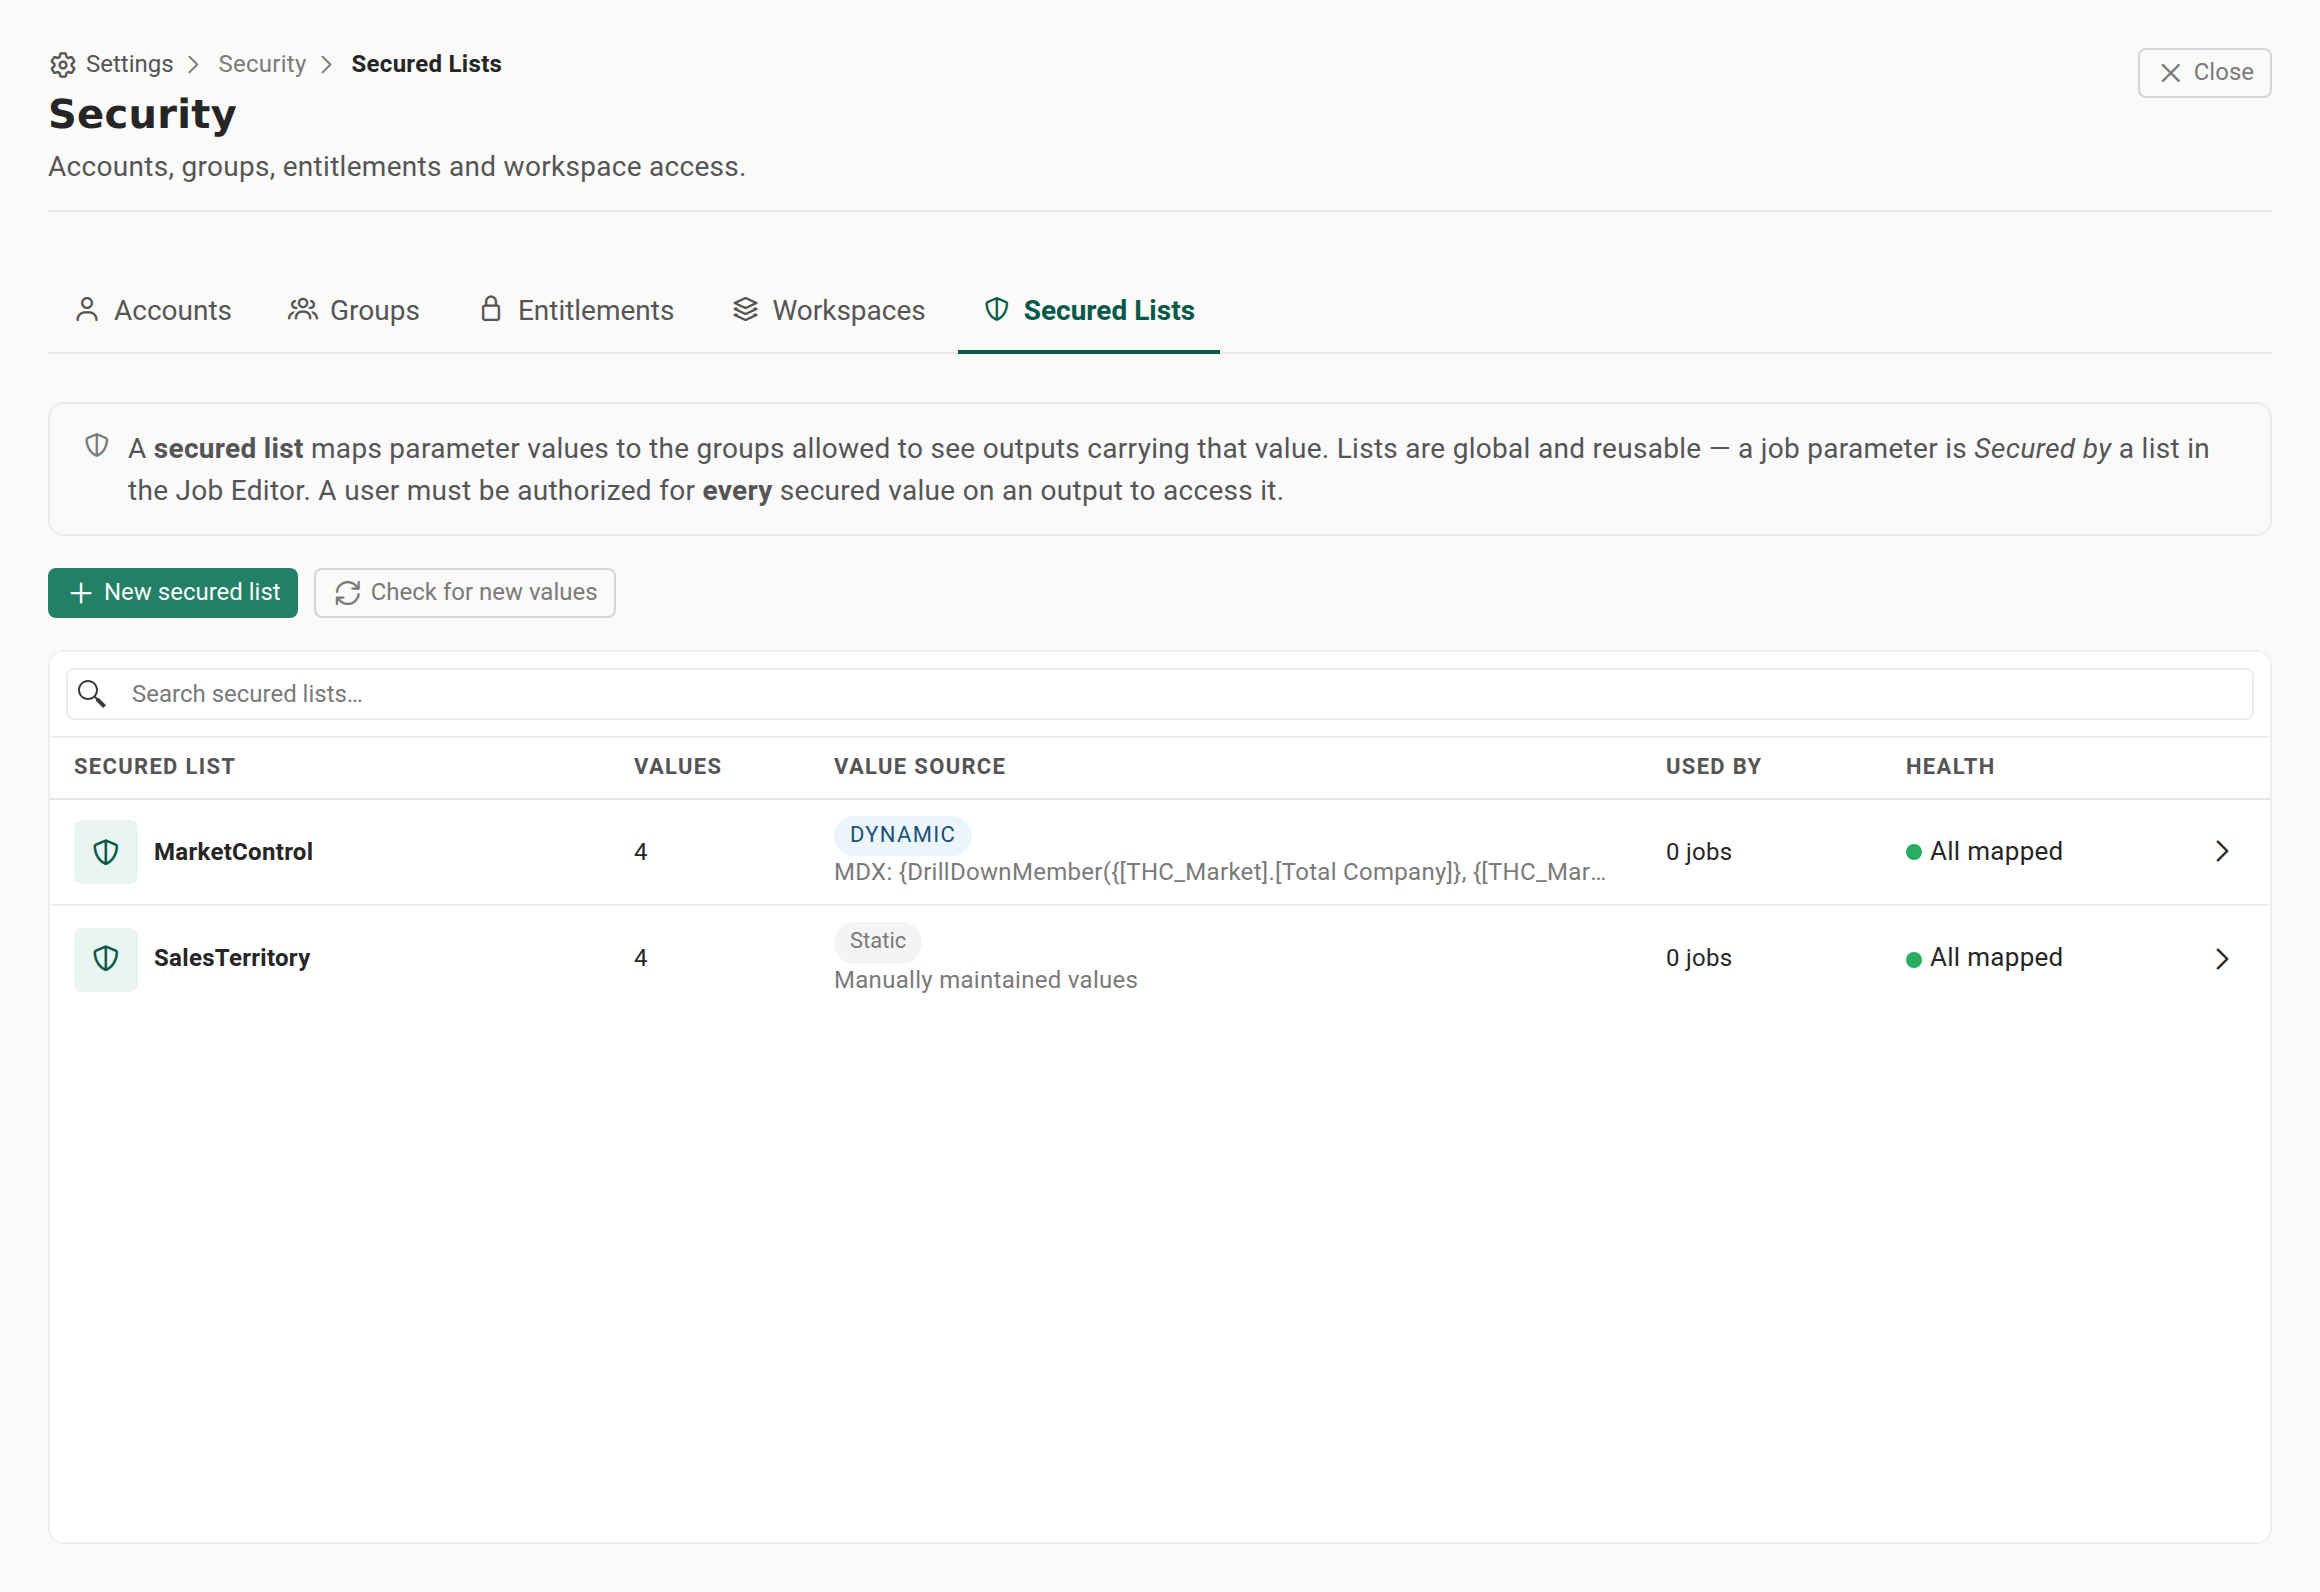Click the MarketControl shield icon
2320x1592 pixels.
(x=106, y=852)
